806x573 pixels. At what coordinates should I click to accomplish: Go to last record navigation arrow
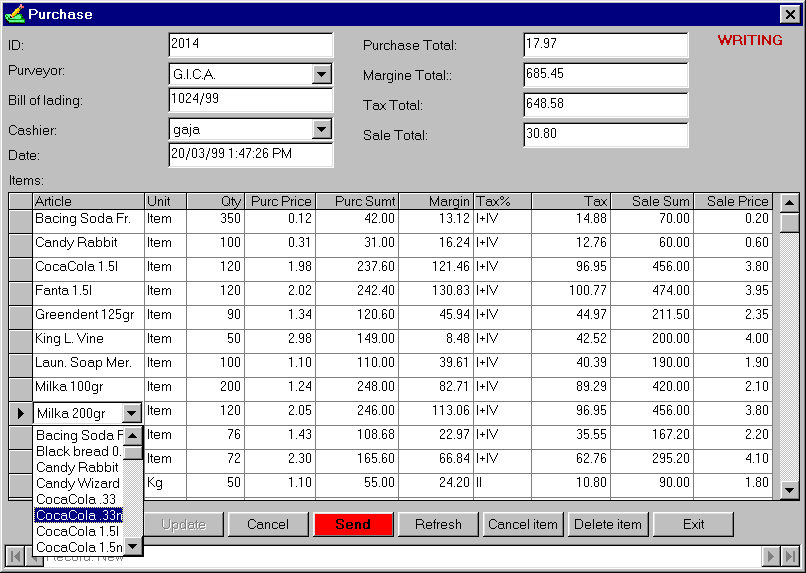click(x=790, y=557)
